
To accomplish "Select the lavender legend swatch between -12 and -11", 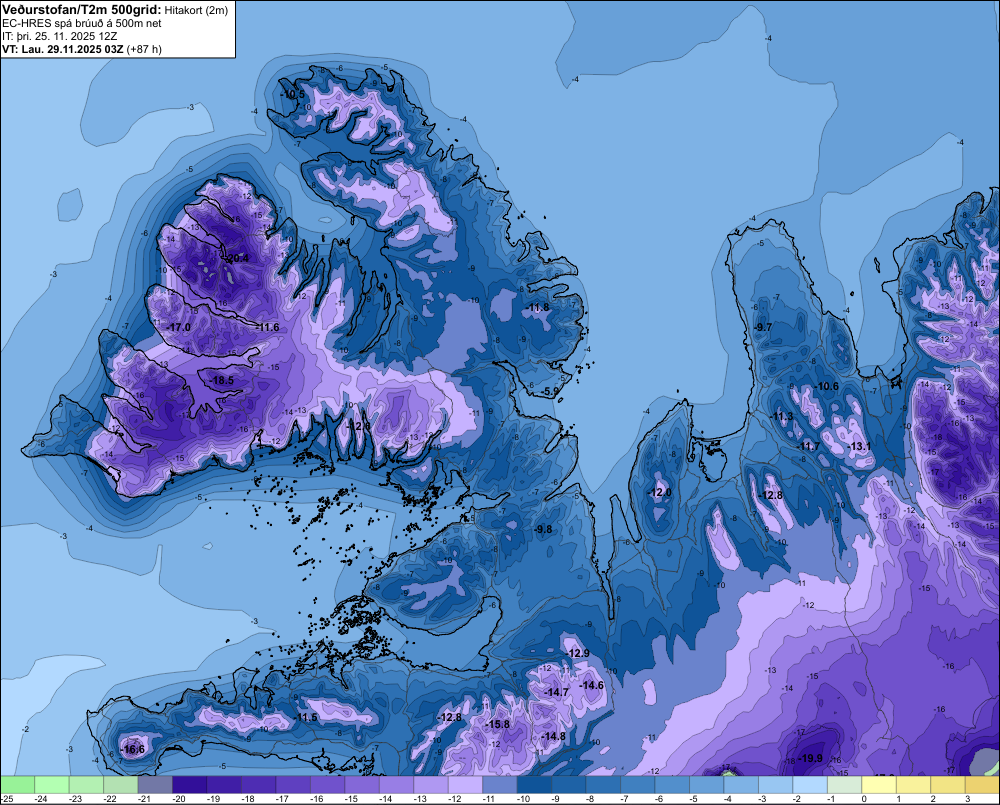I will point(465,785).
